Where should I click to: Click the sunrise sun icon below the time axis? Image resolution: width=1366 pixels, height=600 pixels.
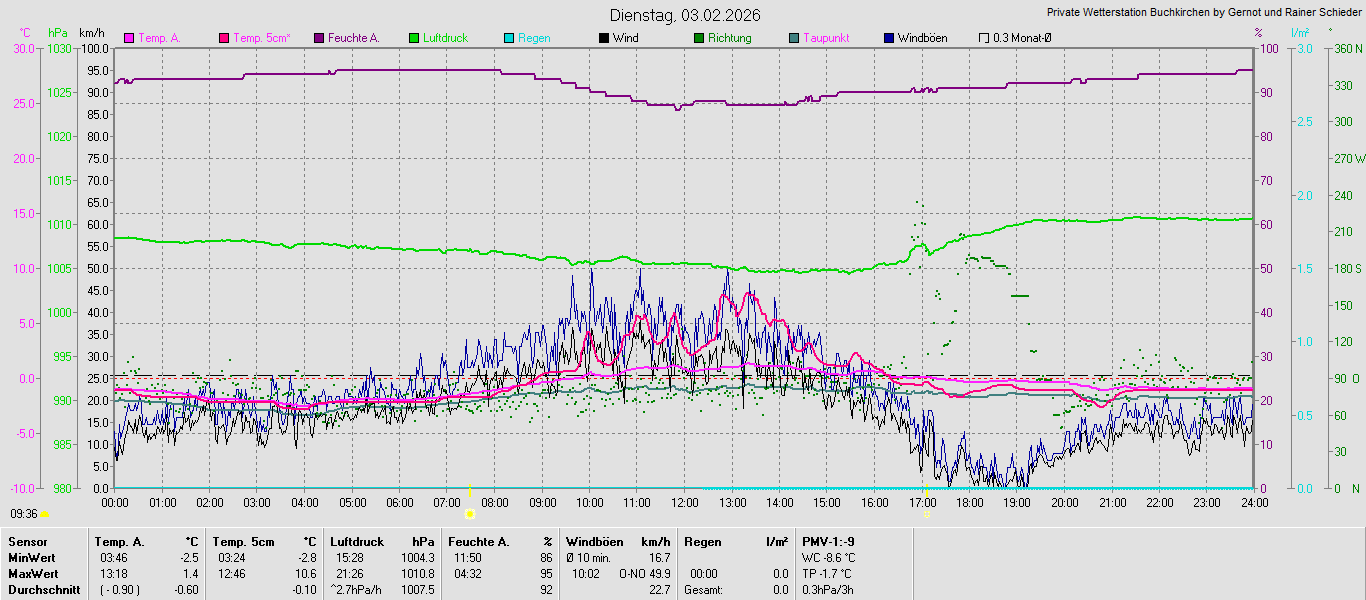[470, 513]
